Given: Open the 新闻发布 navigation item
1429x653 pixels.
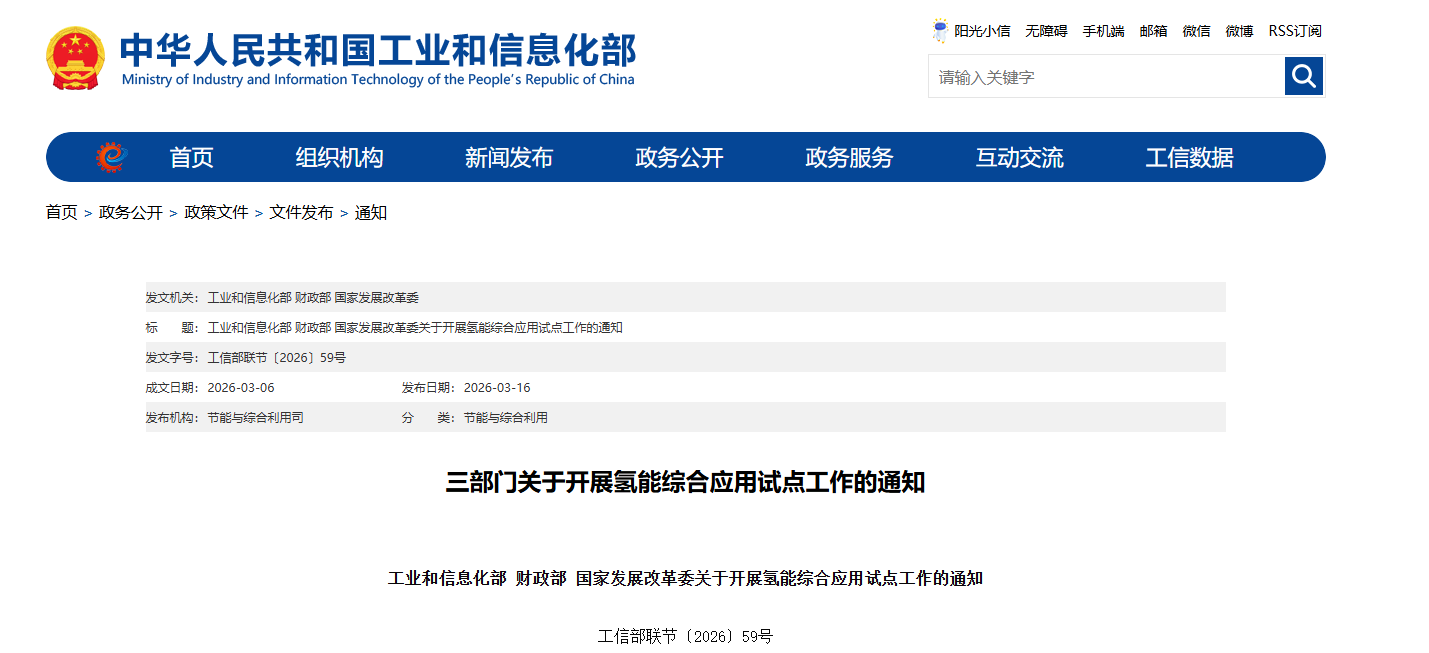Looking at the screenshot, I should coord(509,158).
